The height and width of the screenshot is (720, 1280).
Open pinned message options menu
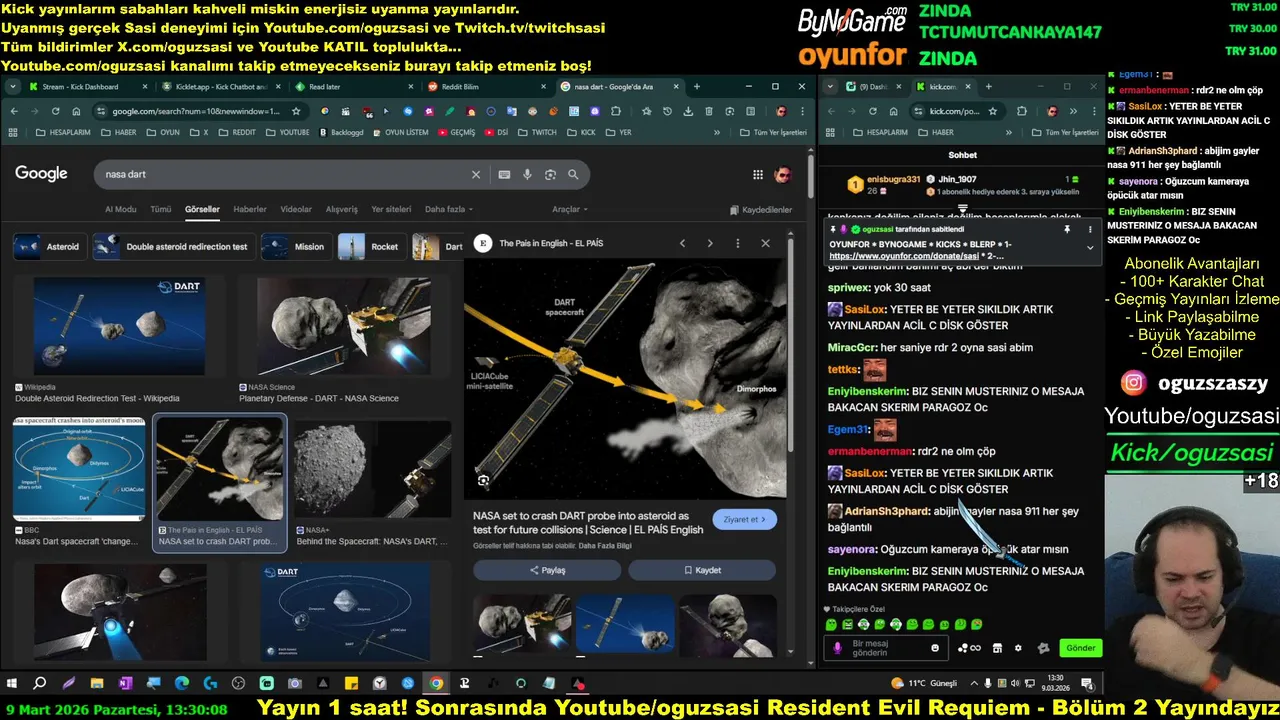(1089, 229)
